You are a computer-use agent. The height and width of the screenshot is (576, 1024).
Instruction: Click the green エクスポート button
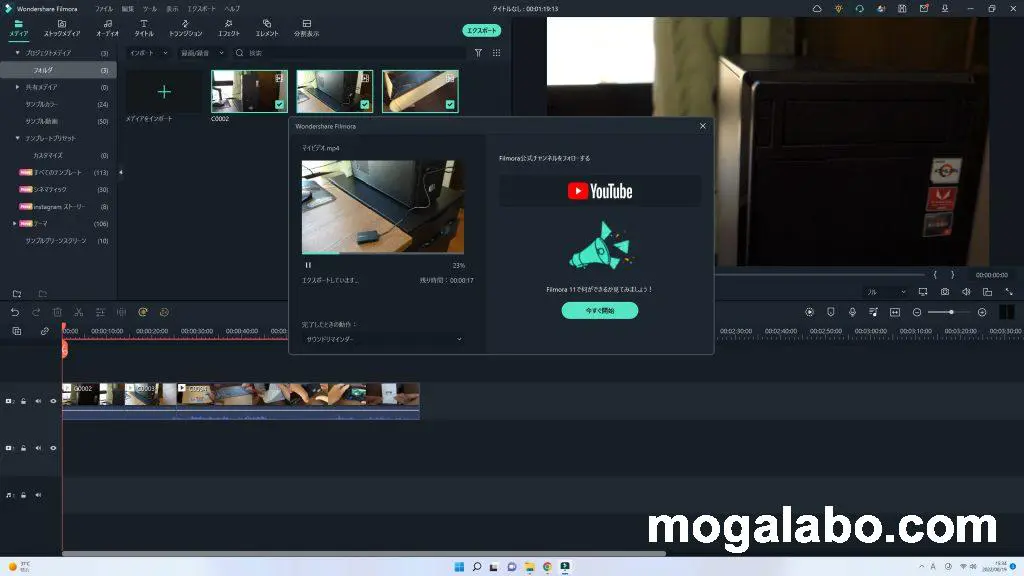481,30
